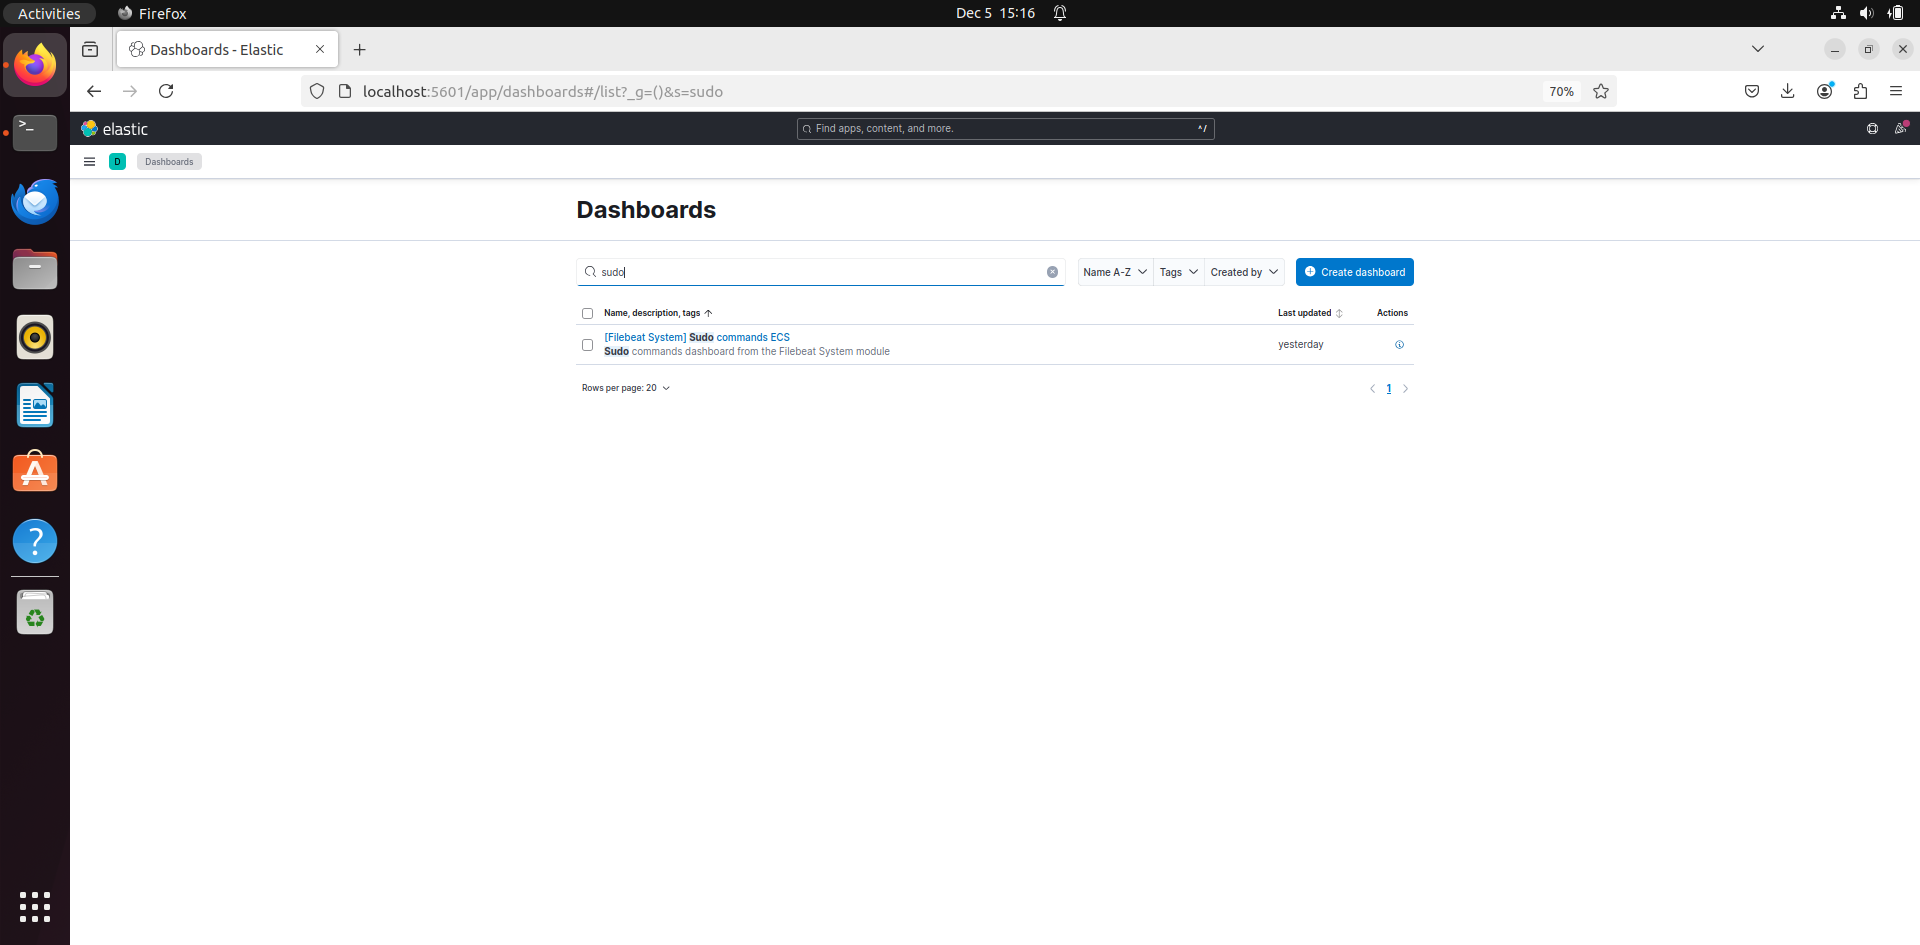
Task: Show site information shield icon
Action: (x=317, y=91)
